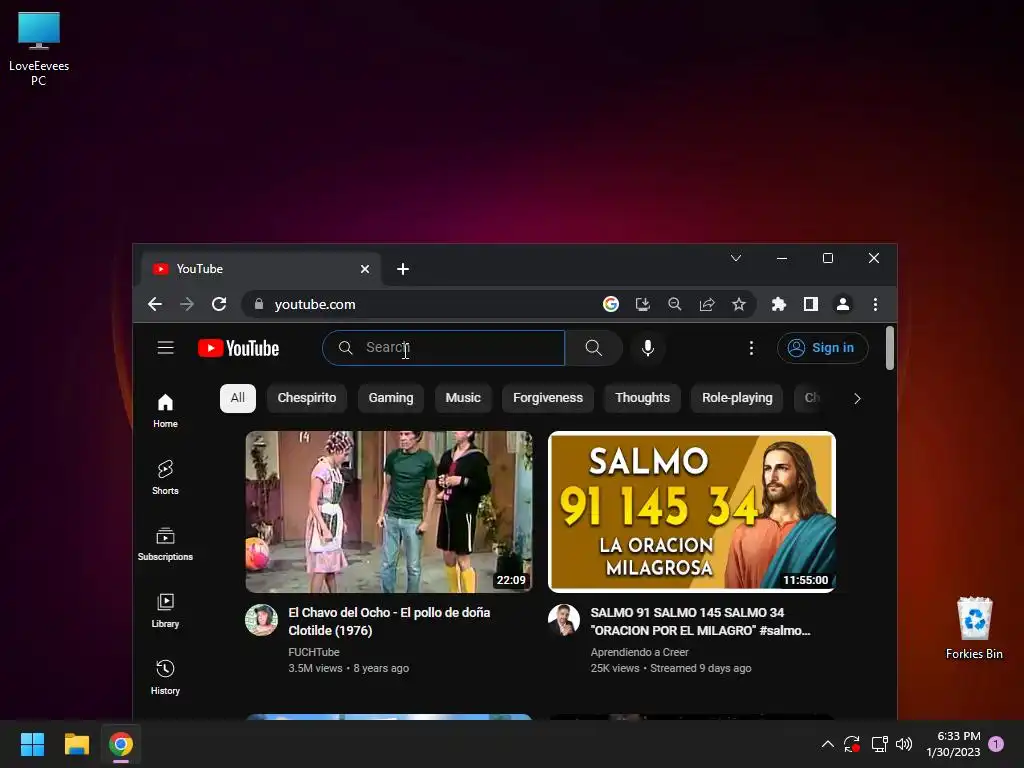1024x768 pixels.
Task: Select the All filter chip
Action: click(238, 398)
